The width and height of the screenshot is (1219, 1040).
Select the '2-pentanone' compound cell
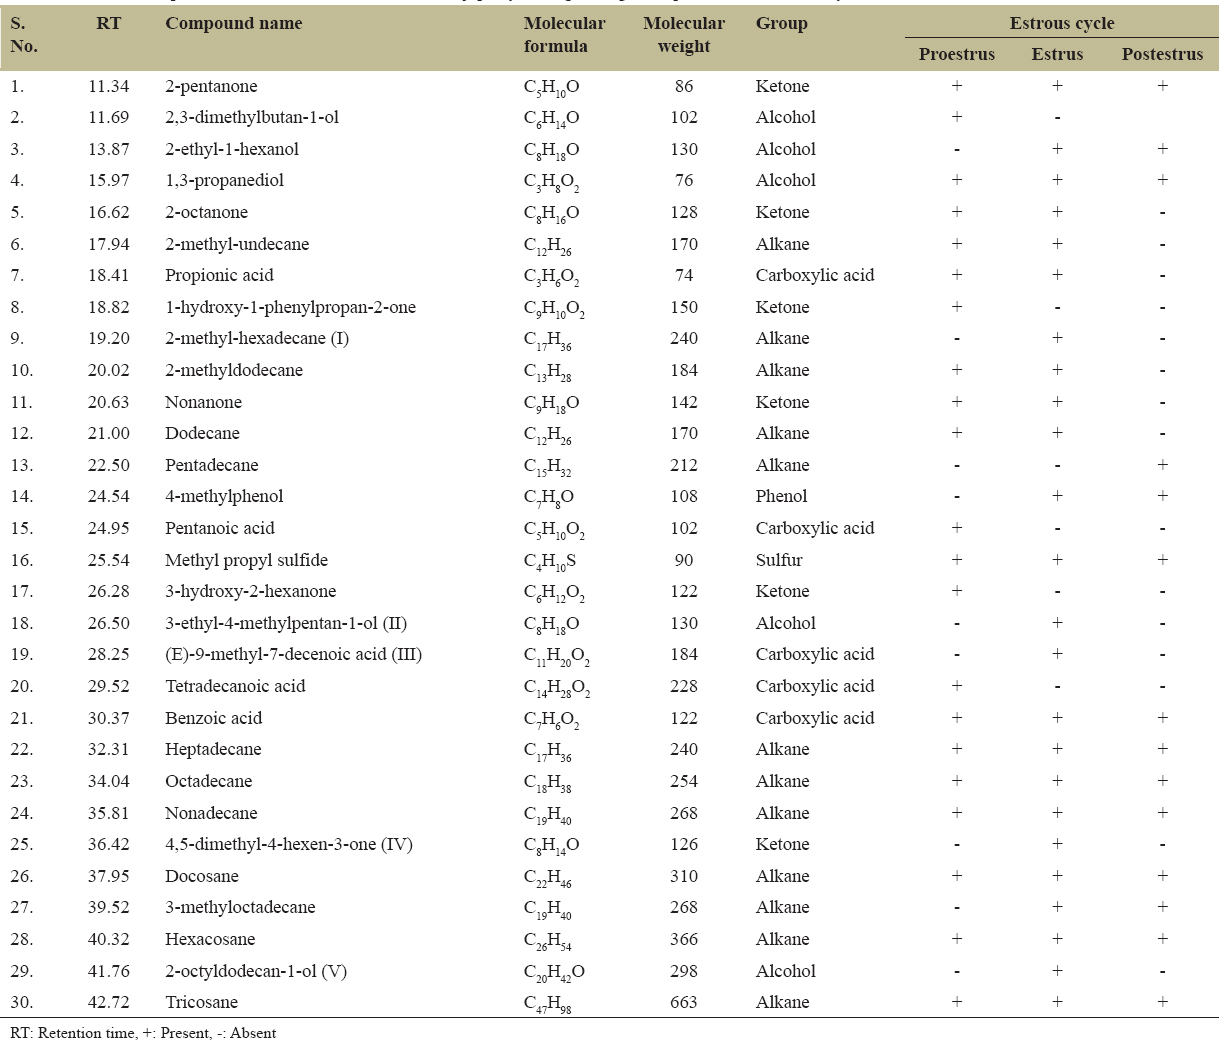211,86
